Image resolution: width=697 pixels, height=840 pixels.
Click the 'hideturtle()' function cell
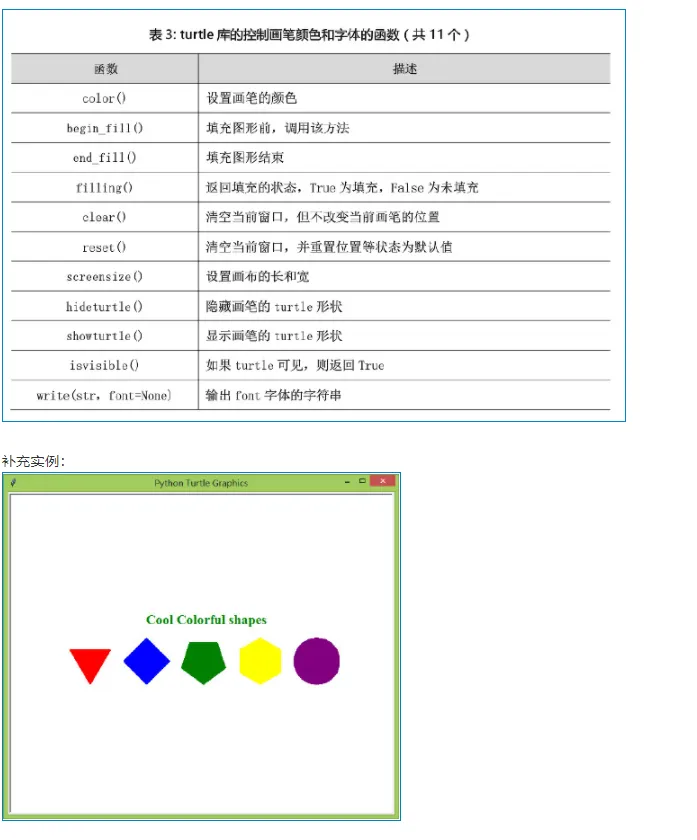pos(104,306)
